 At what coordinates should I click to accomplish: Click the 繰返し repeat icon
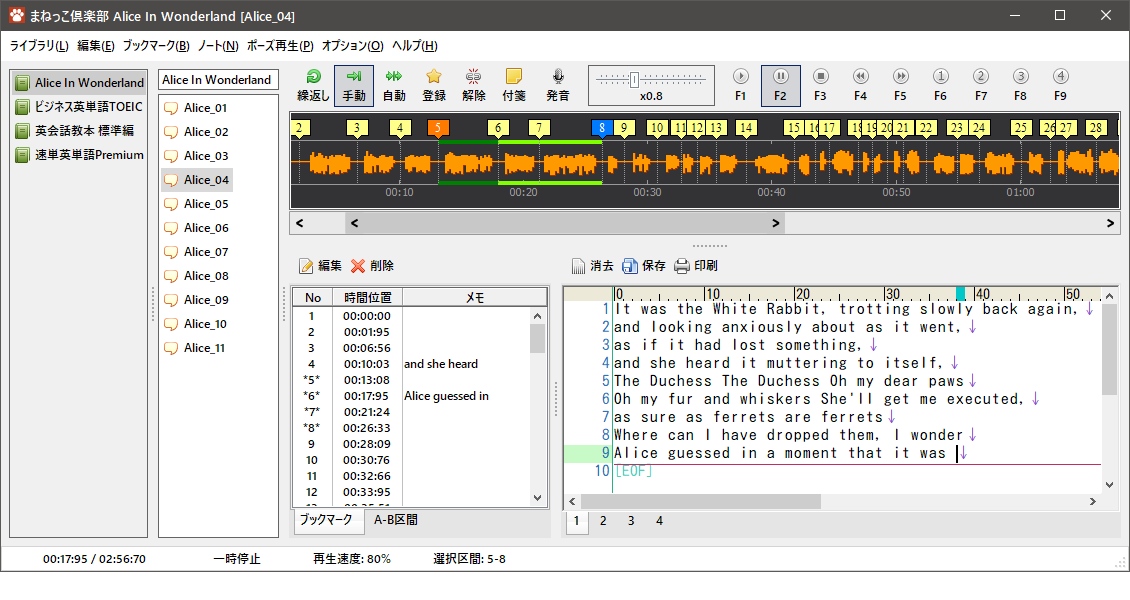pyautogui.click(x=313, y=77)
